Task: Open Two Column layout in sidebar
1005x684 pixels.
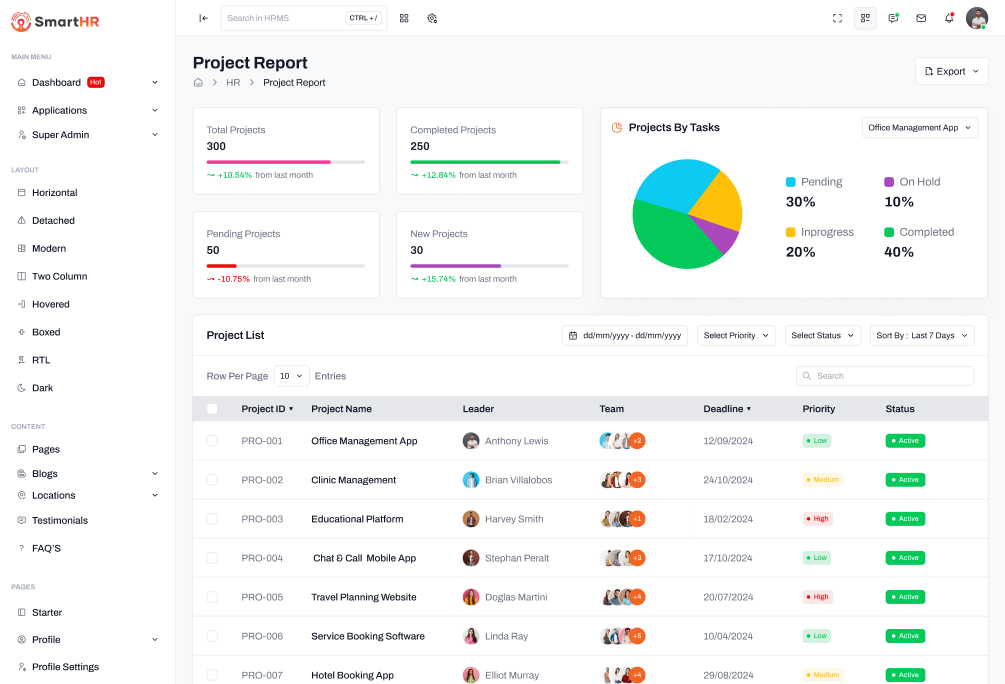Action: [x=59, y=276]
